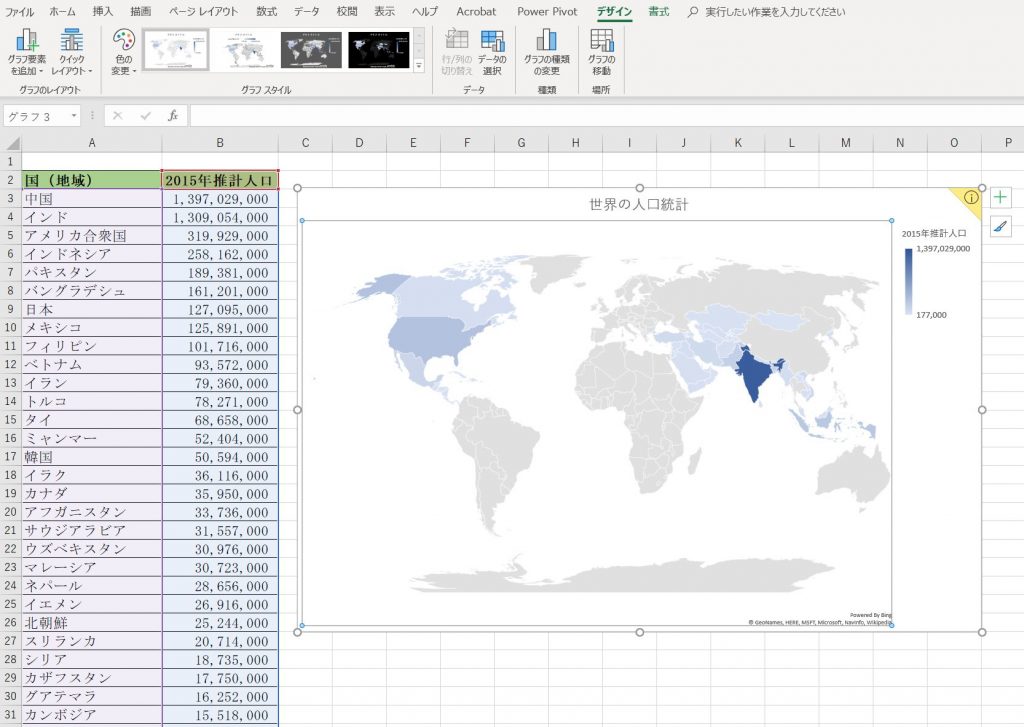
Task: Click the insert function fx icon
Action: pyautogui.click(x=172, y=116)
